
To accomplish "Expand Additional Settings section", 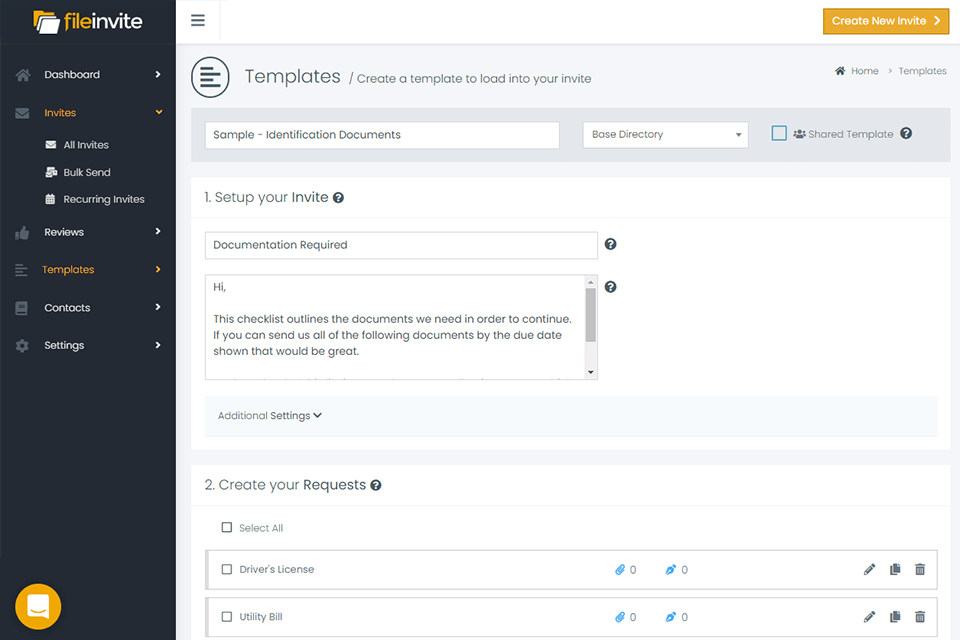I will (x=270, y=416).
